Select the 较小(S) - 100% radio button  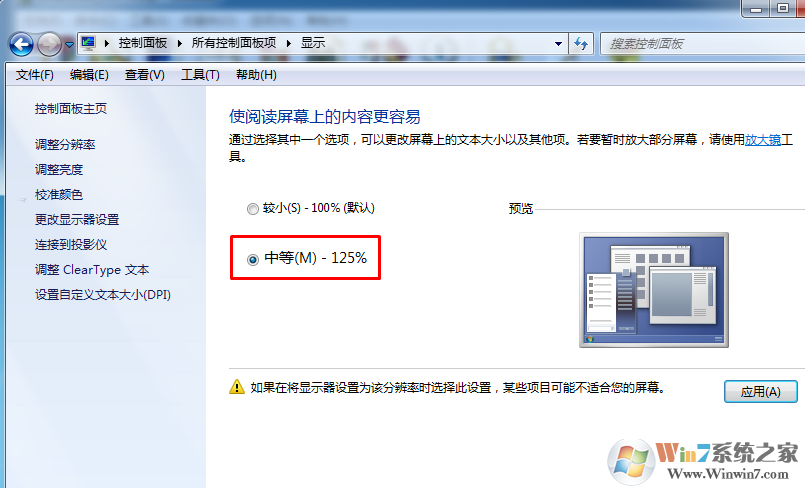tap(253, 209)
